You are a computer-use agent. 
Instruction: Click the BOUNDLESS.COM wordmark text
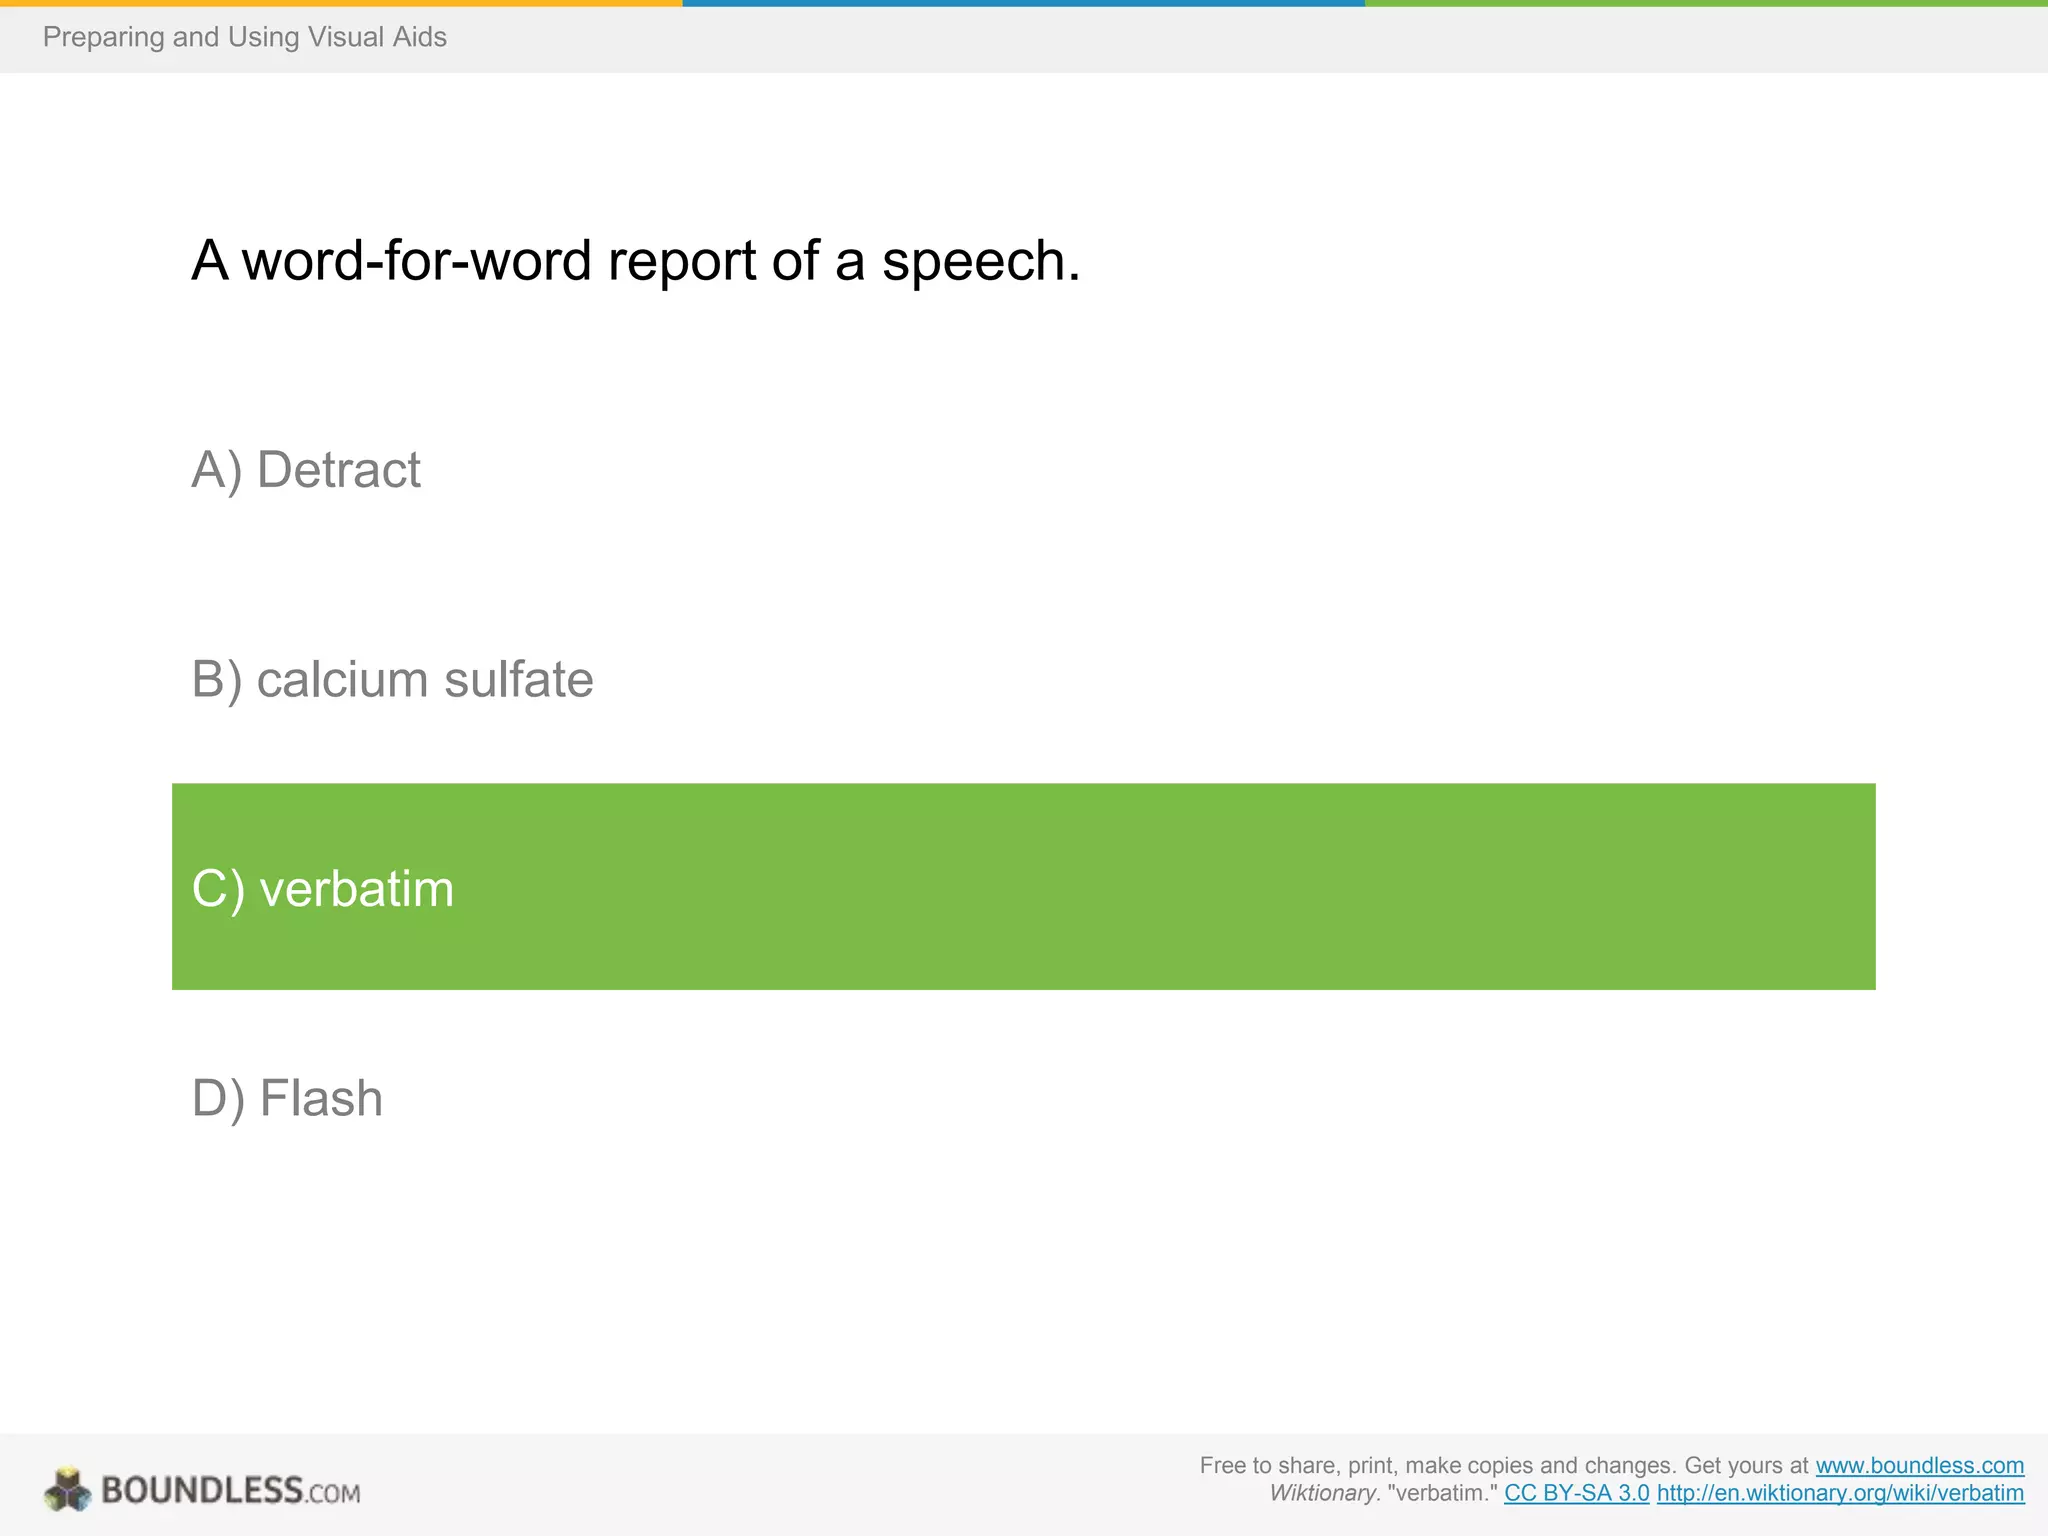[230, 1491]
